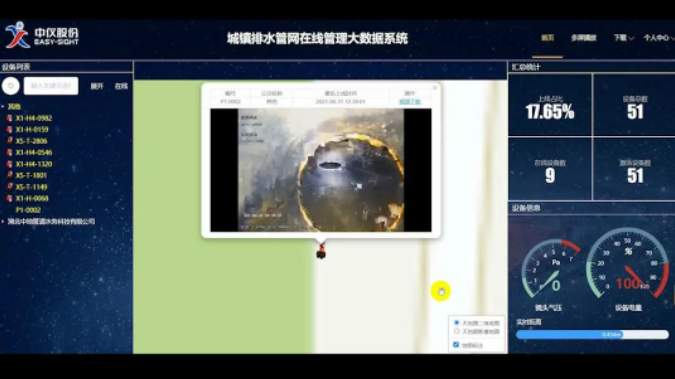Click the blue download link in popup
The width and height of the screenshot is (675, 379).
click(x=409, y=102)
